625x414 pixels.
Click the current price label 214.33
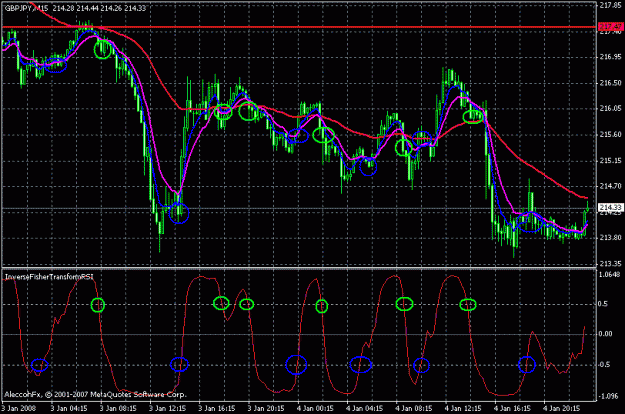click(611, 208)
